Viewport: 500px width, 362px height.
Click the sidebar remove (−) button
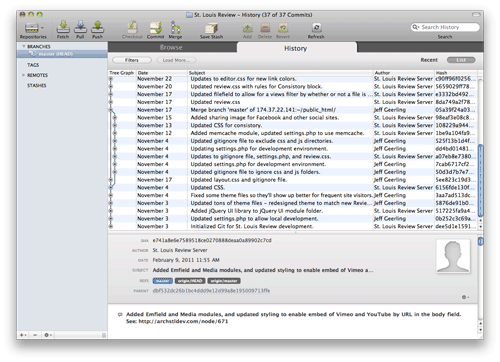pos(35,335)
